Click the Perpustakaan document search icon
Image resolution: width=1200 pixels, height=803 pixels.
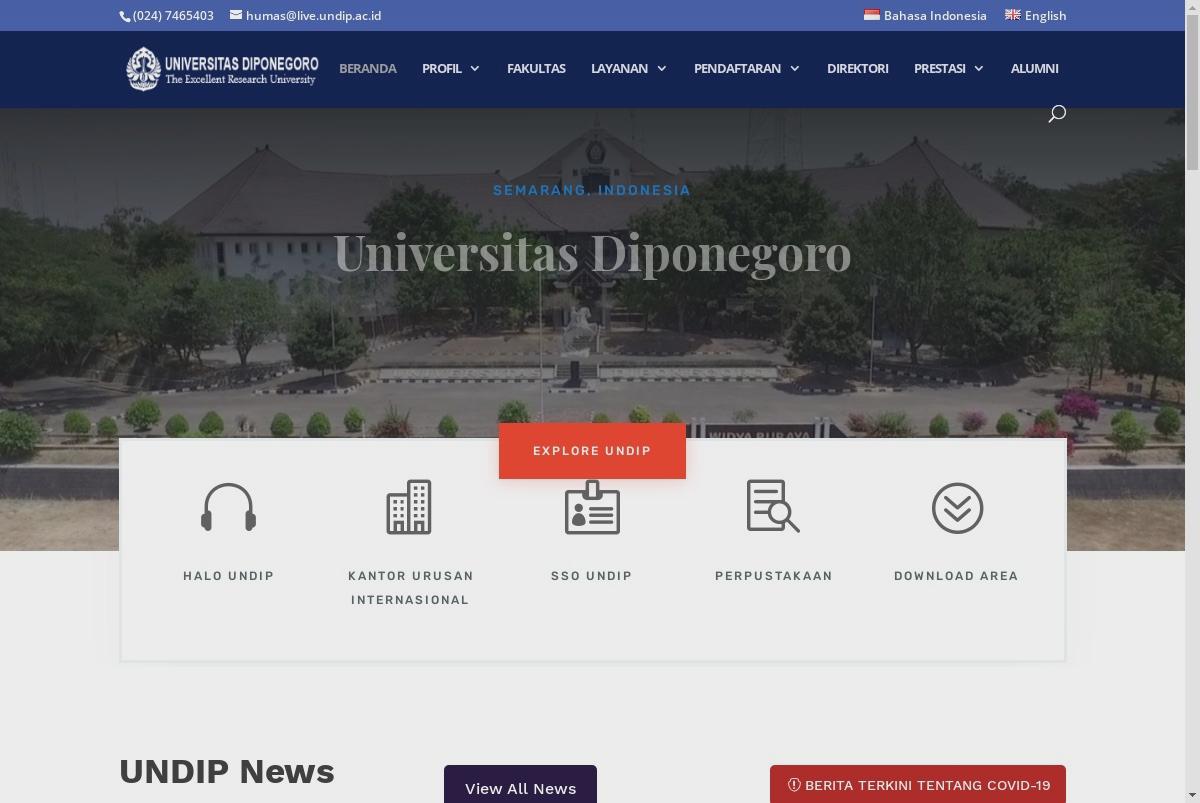pyautogui.click(x=773, y=506)
